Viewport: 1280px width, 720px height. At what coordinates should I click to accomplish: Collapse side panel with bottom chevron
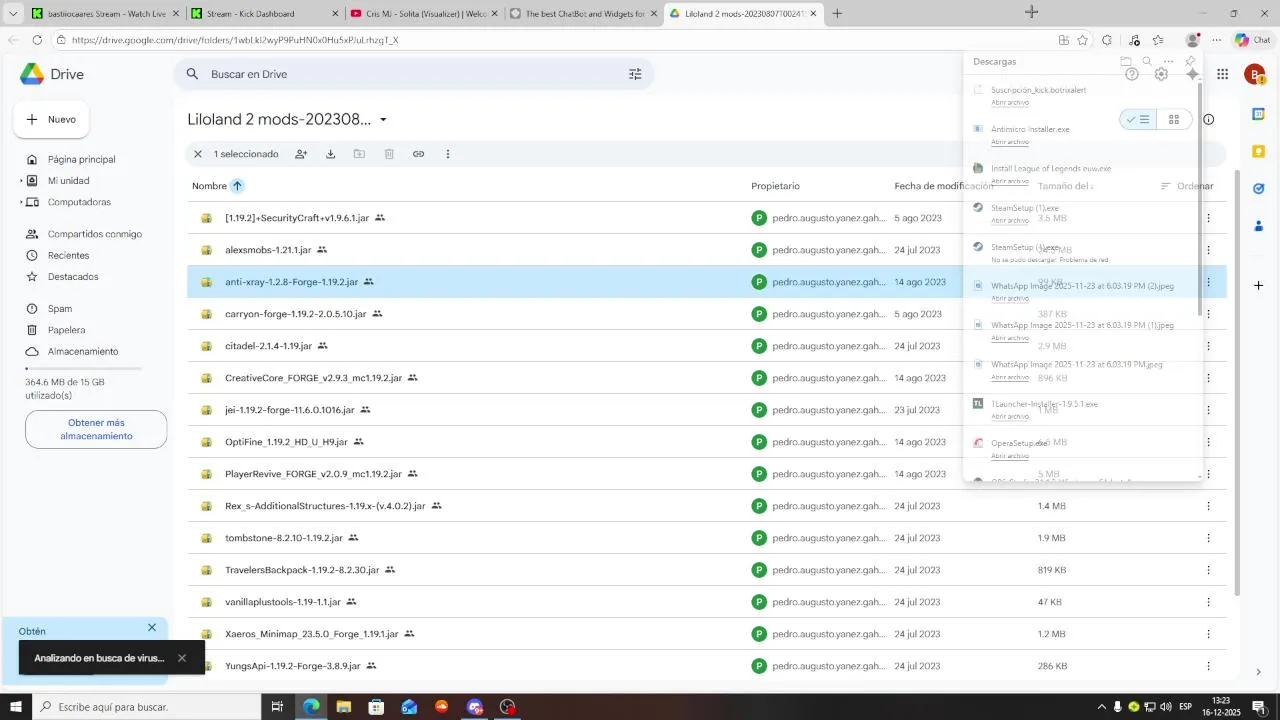click(1259, 672)
